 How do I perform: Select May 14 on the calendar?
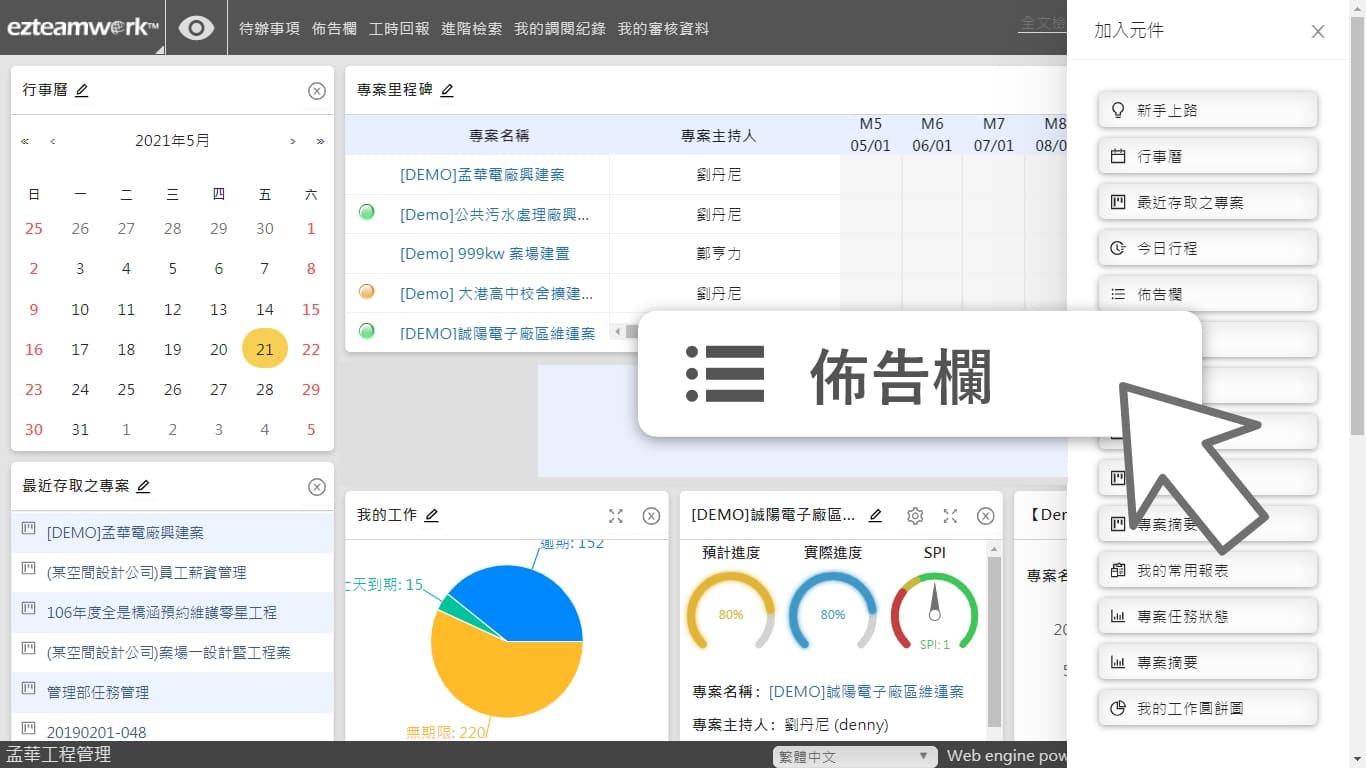[265, 310]
